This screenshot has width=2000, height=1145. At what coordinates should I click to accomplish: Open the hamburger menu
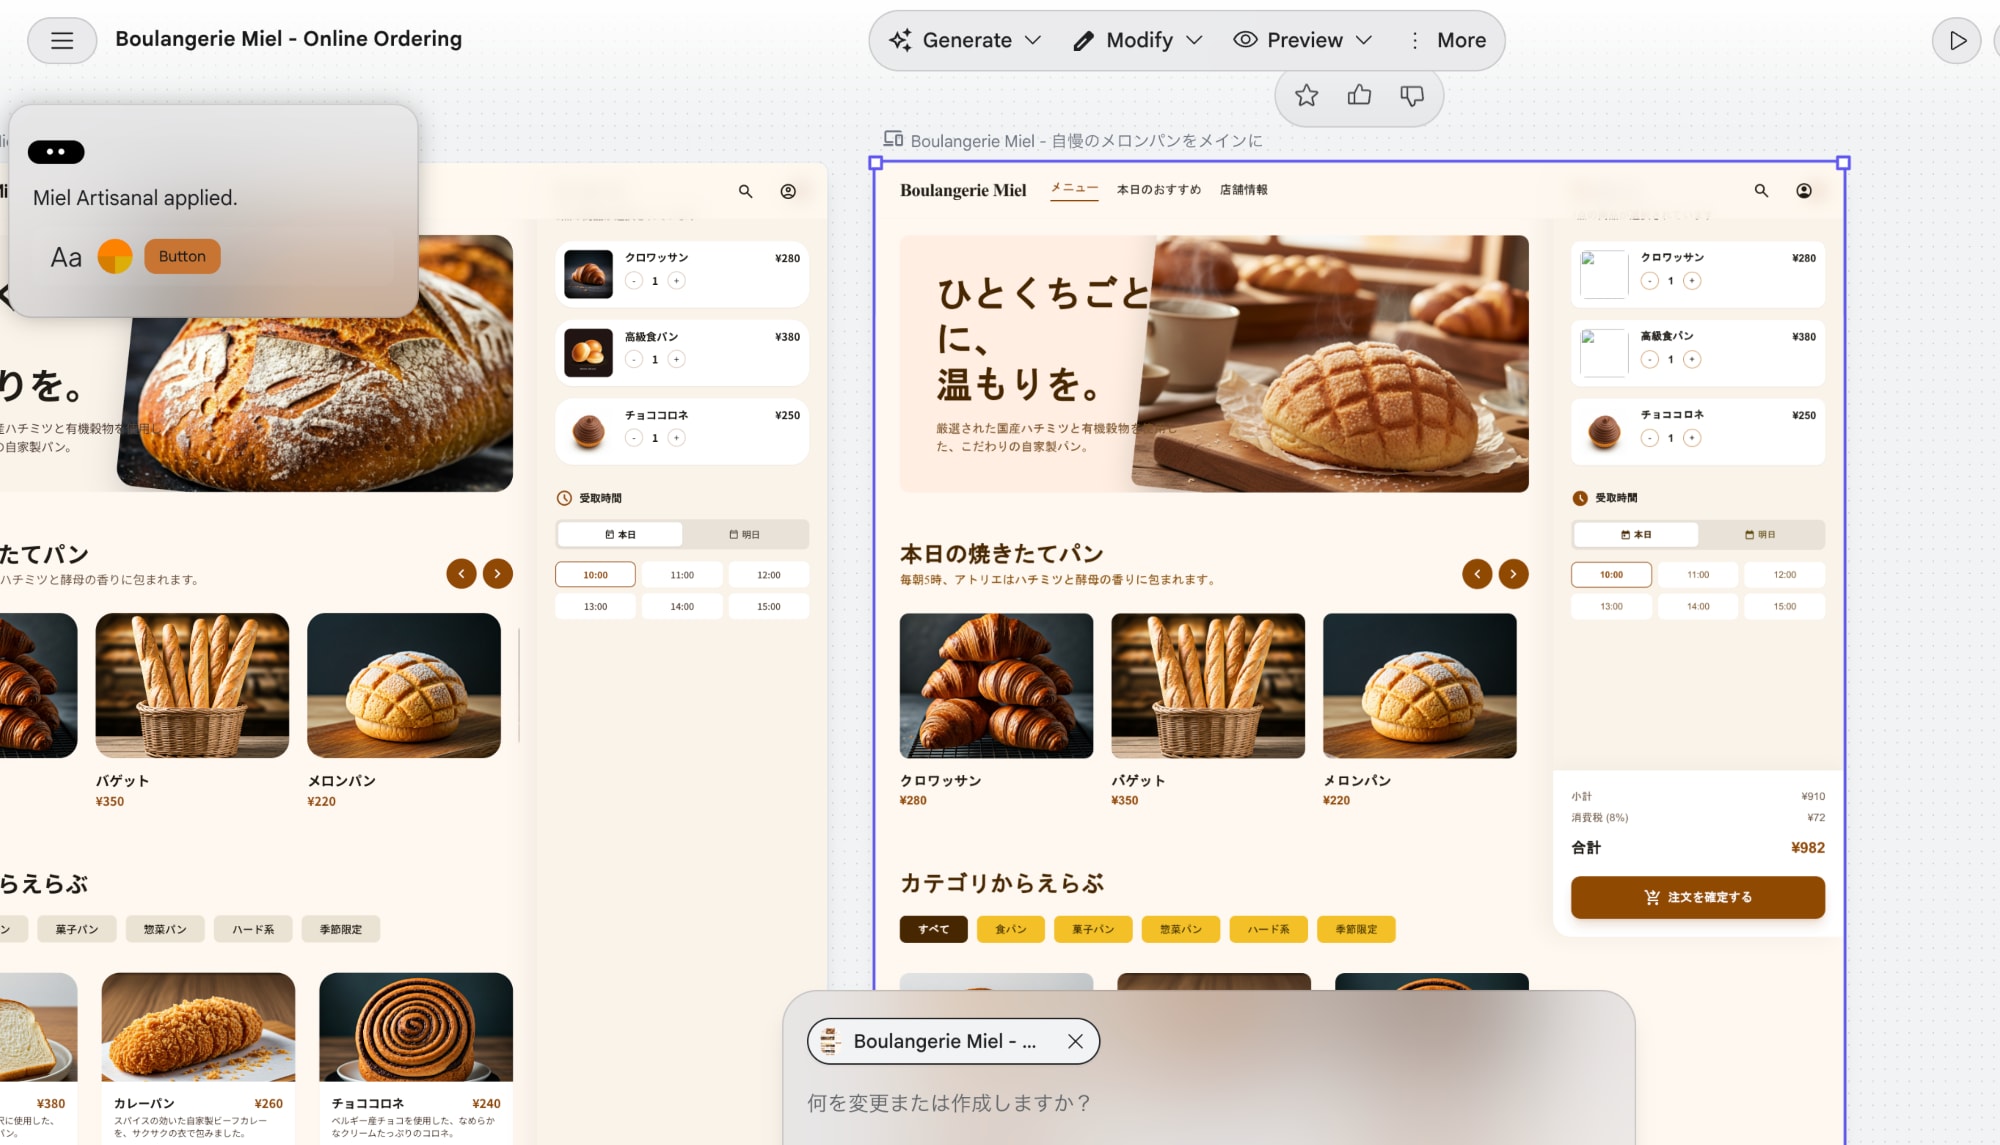pos(61,40)
